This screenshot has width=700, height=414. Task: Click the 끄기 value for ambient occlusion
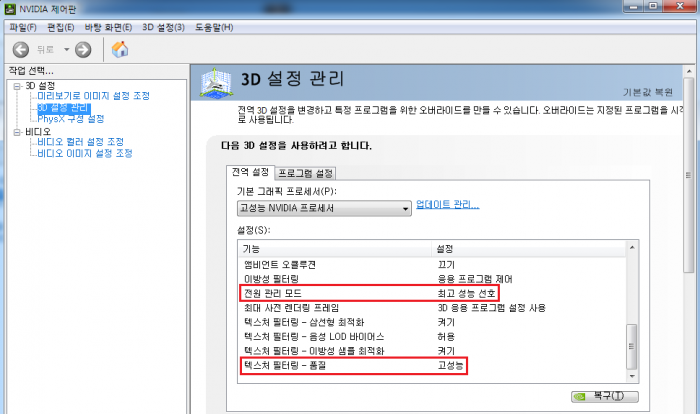(x=446, y=265)
